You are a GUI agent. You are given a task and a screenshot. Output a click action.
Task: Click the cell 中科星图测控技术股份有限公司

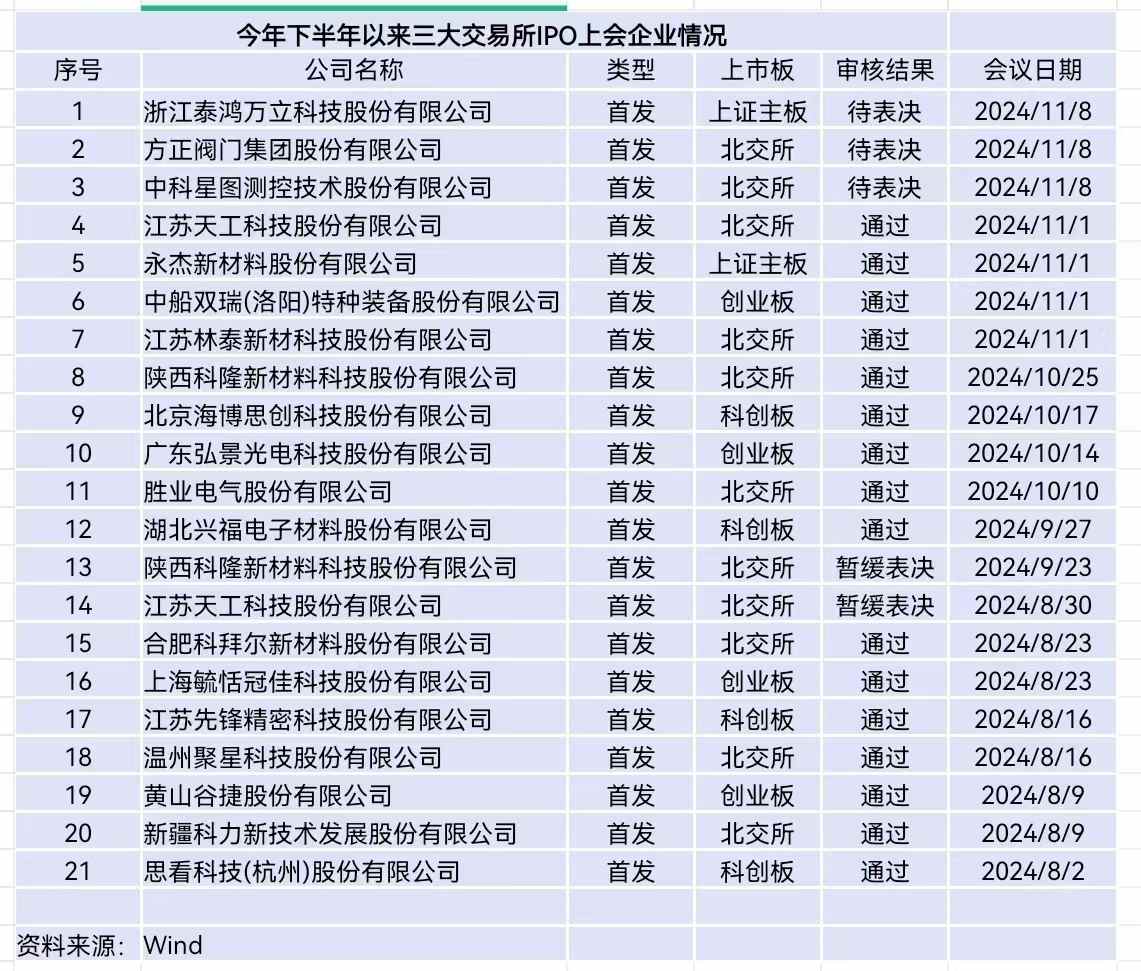click(x=354, y=187)
